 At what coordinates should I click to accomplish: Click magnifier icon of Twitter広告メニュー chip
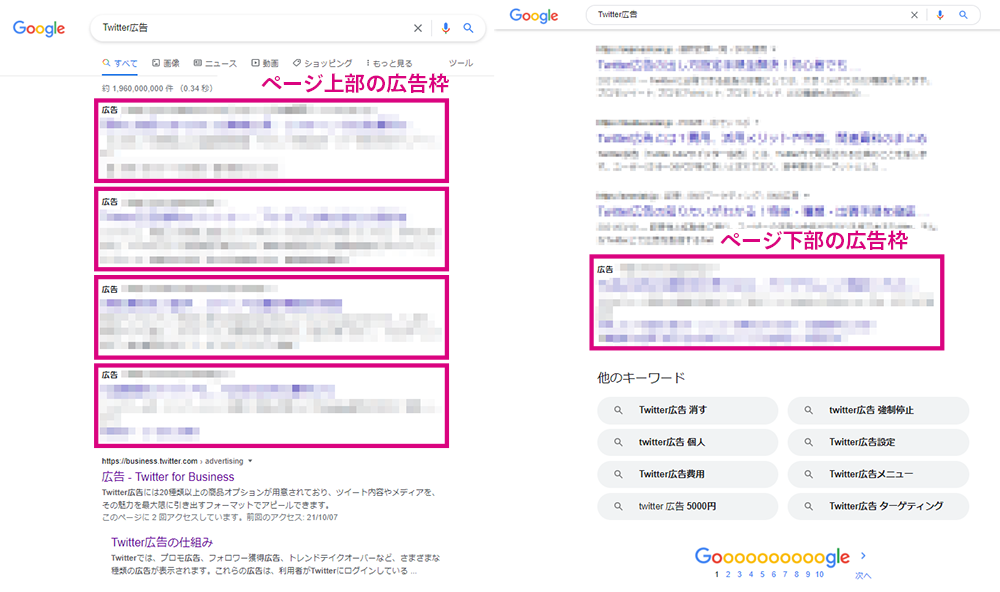coord(808,474)
